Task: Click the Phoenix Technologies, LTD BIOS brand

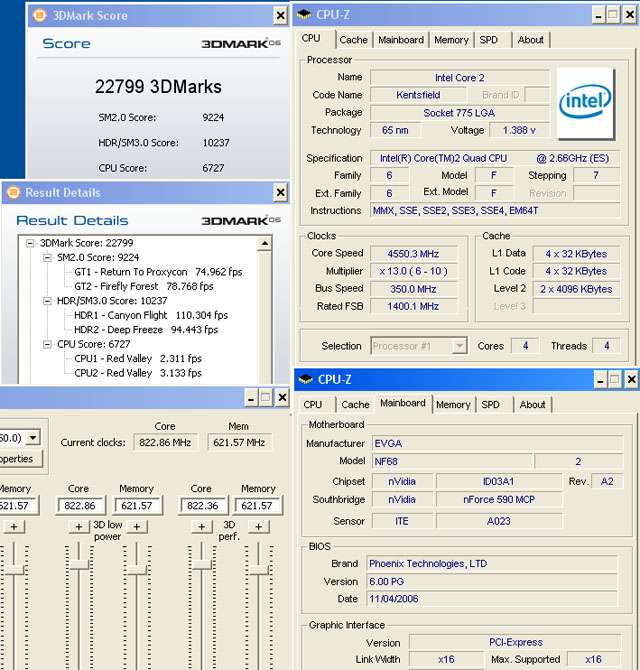Action: point(492,564)
